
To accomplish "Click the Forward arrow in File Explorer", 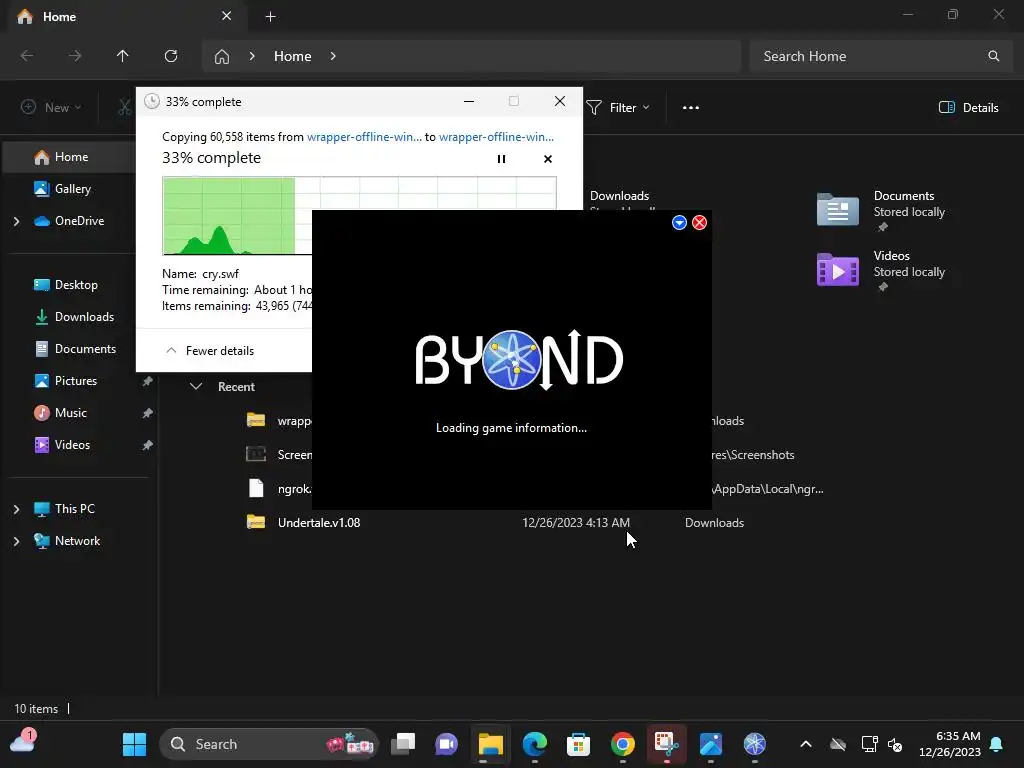I will (x=75, y=56).
